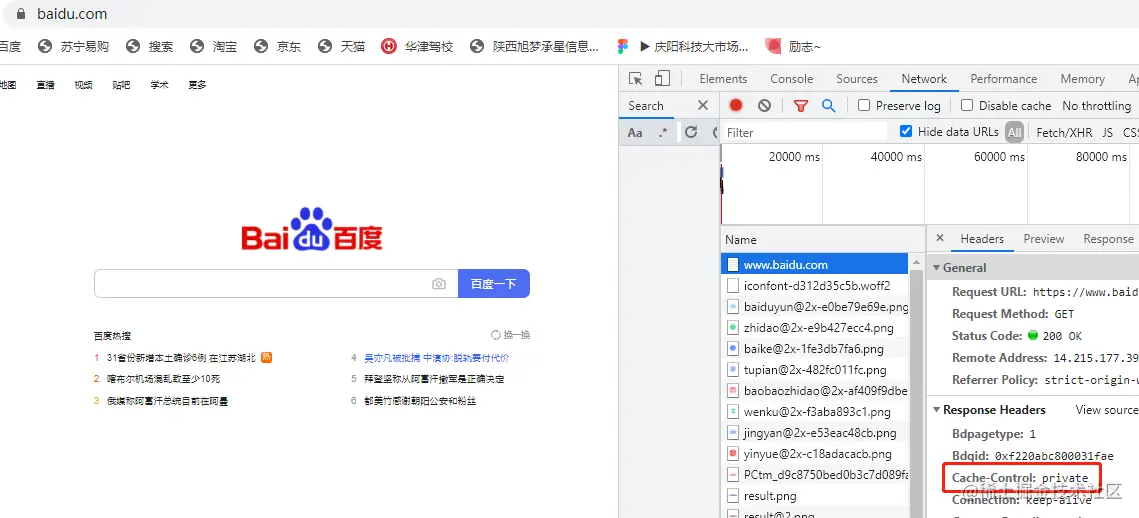Enable Disable cache checkbox
Image resolution: width=1139 pixels, height=518 pixels.
967,105
